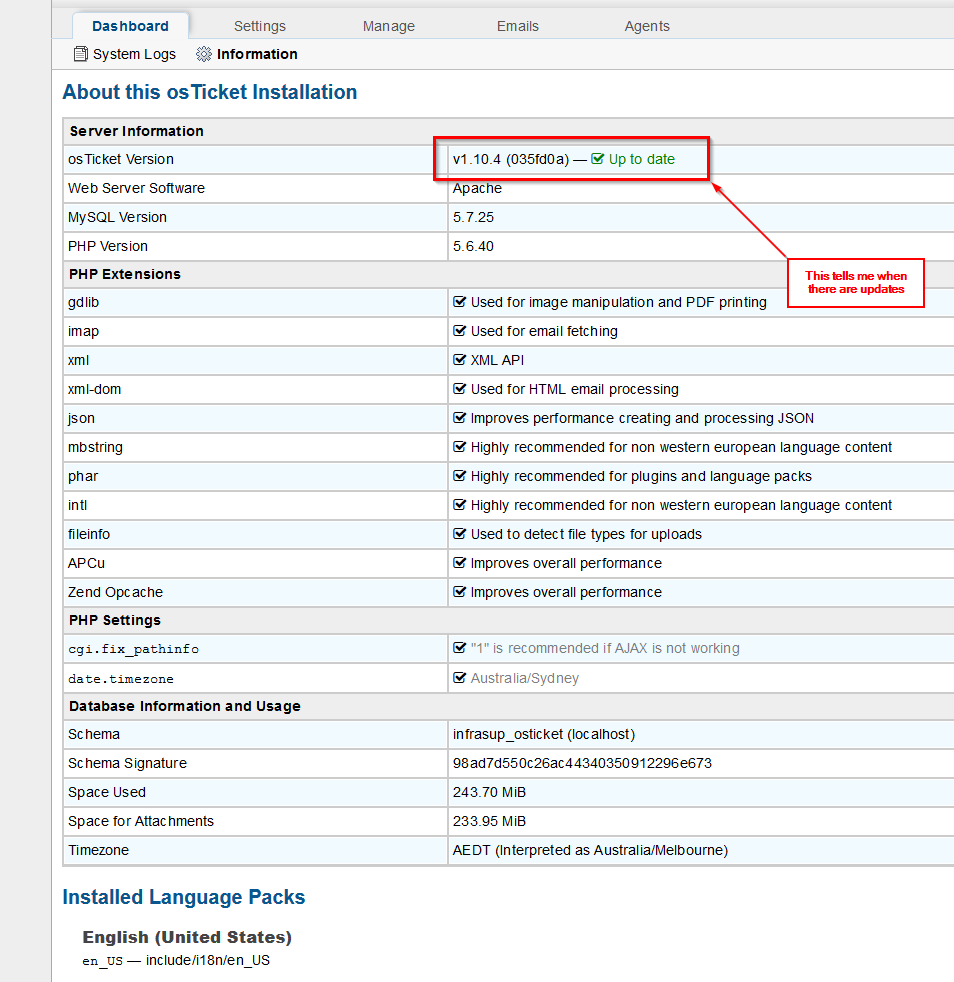
Task: Click the xml-dom extension name
Action: tap(95, 389)
